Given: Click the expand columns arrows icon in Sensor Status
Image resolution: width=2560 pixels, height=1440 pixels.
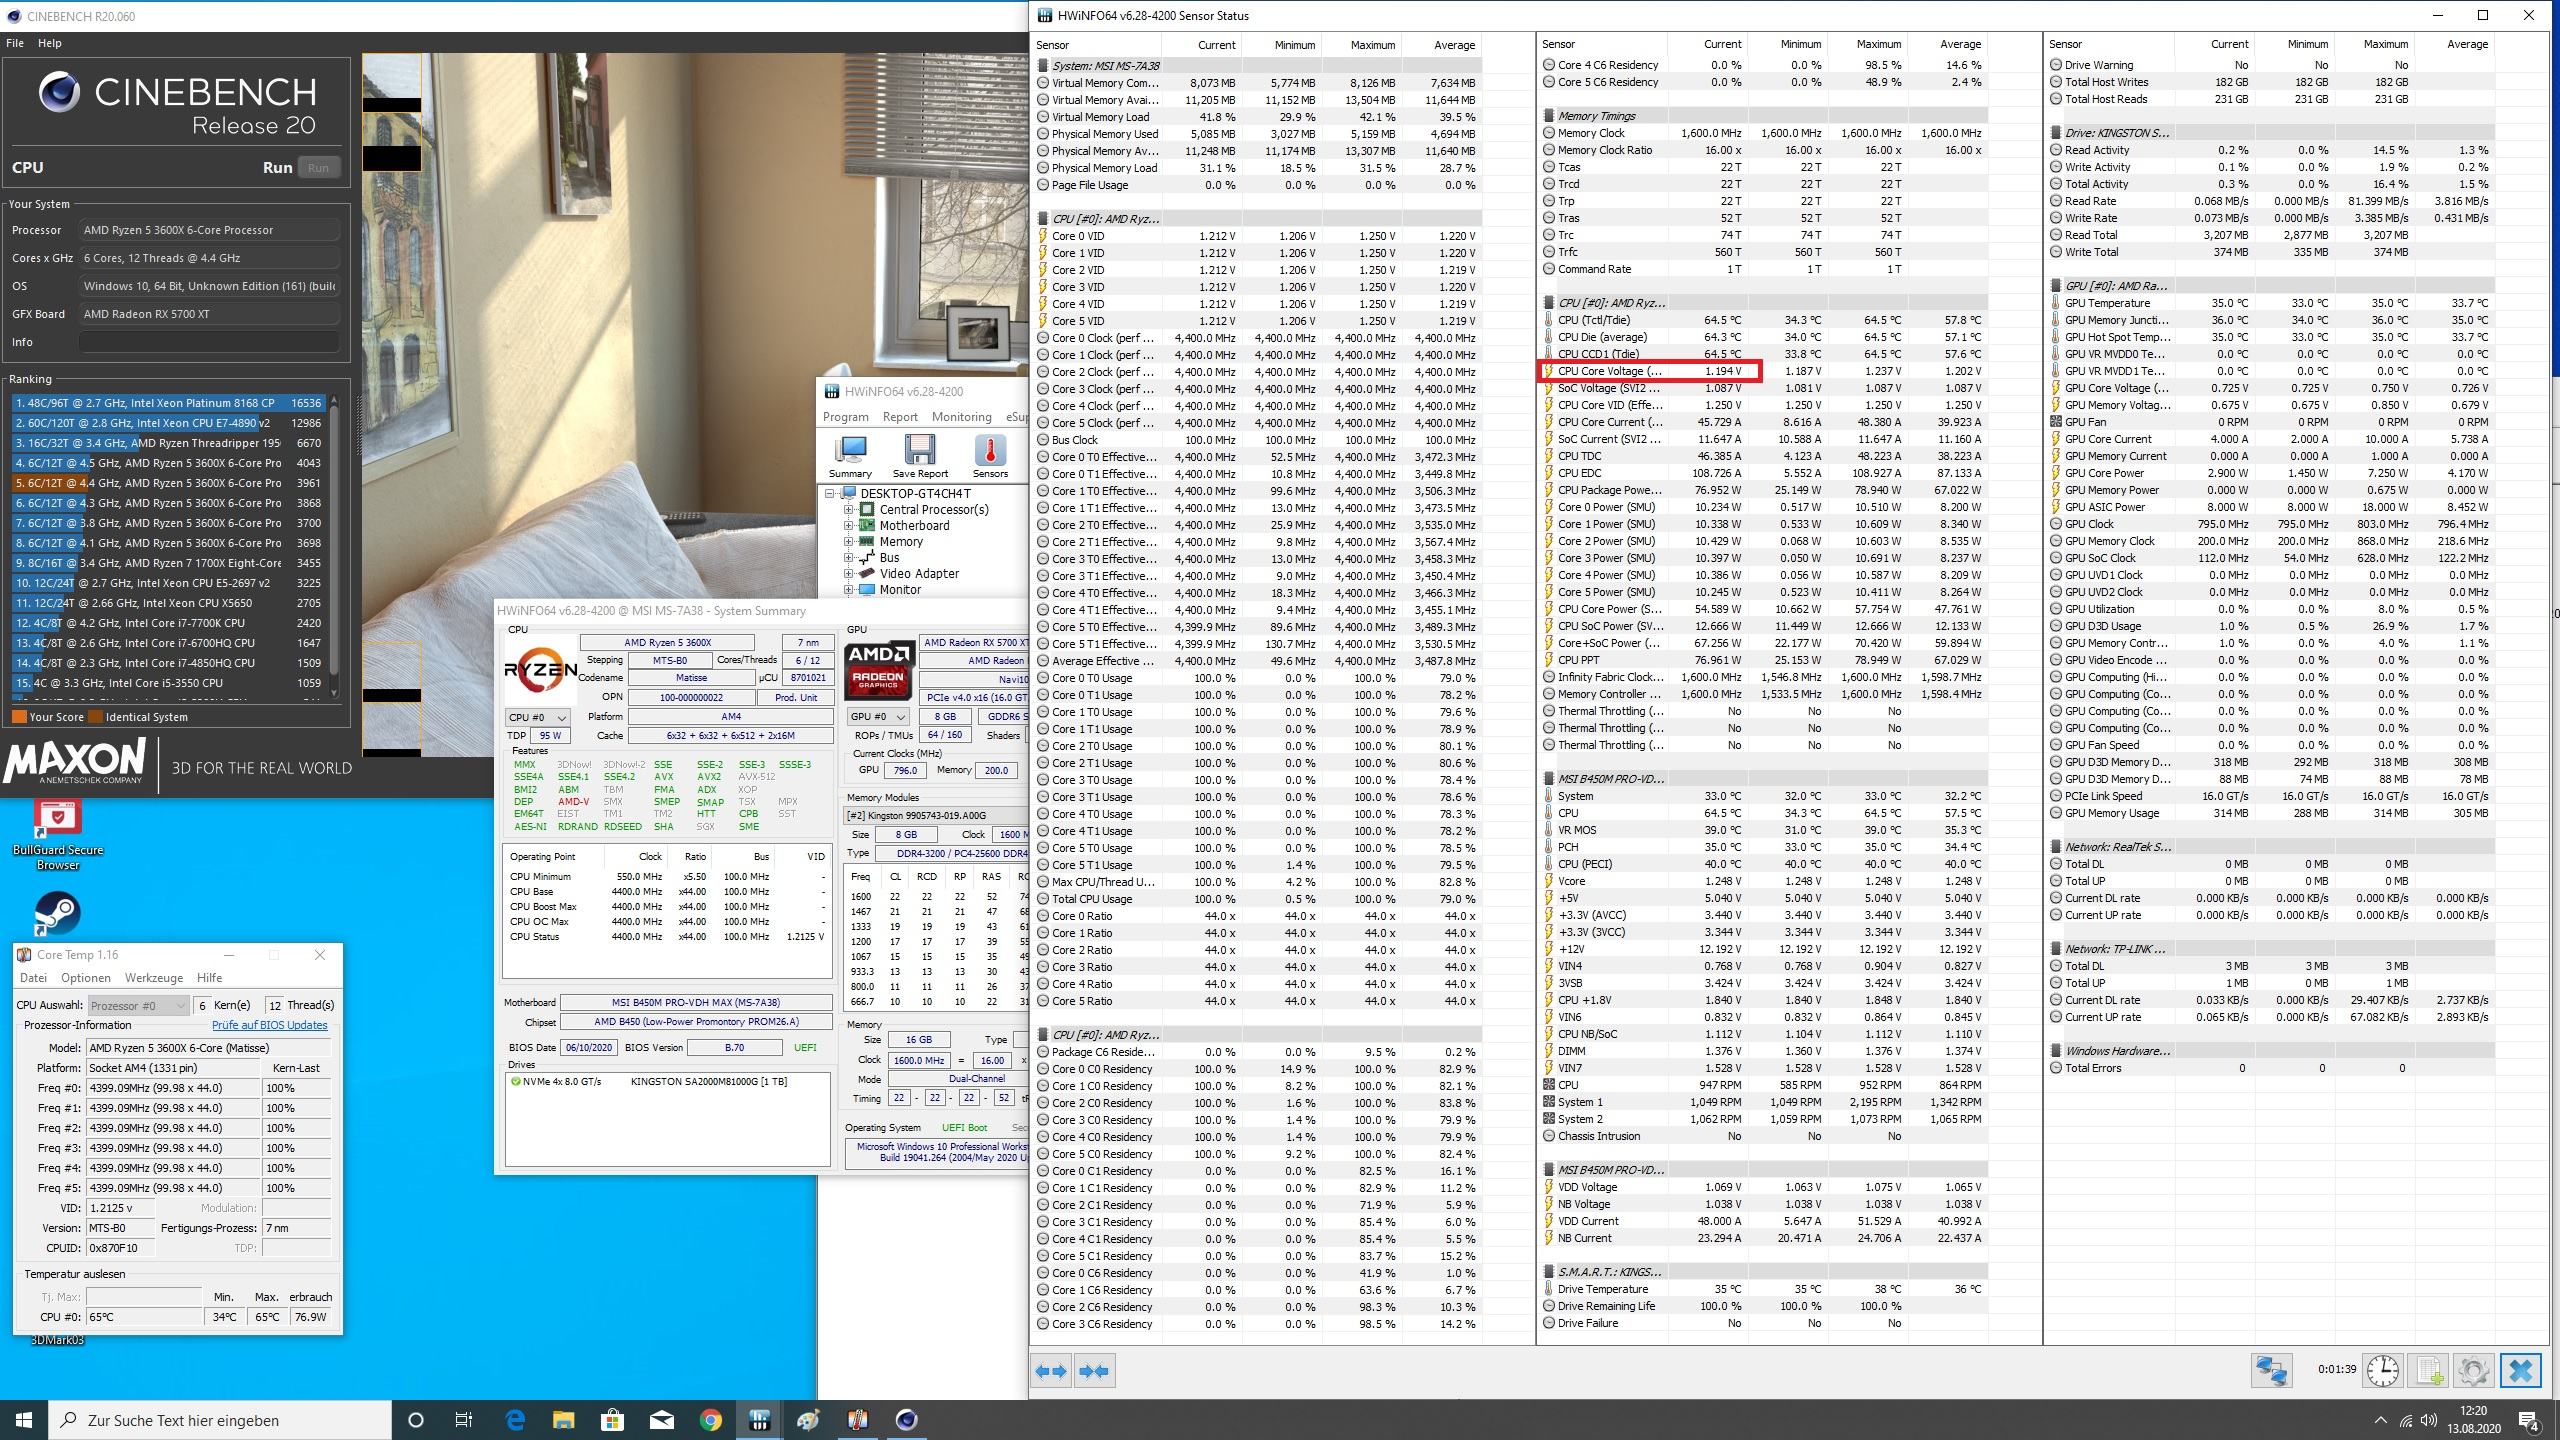Looking at the screenshot, I should pos(1050,1371).
